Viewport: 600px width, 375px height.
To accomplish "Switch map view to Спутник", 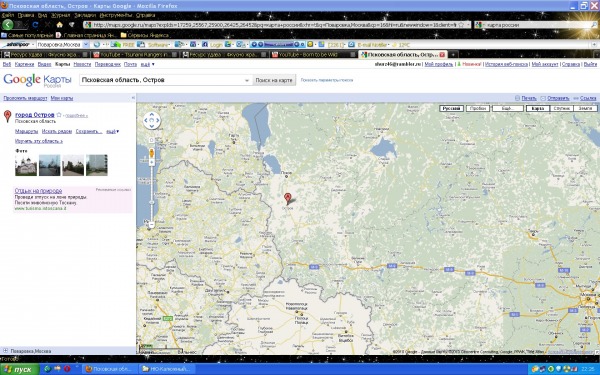I will click(x=561, y=109).
